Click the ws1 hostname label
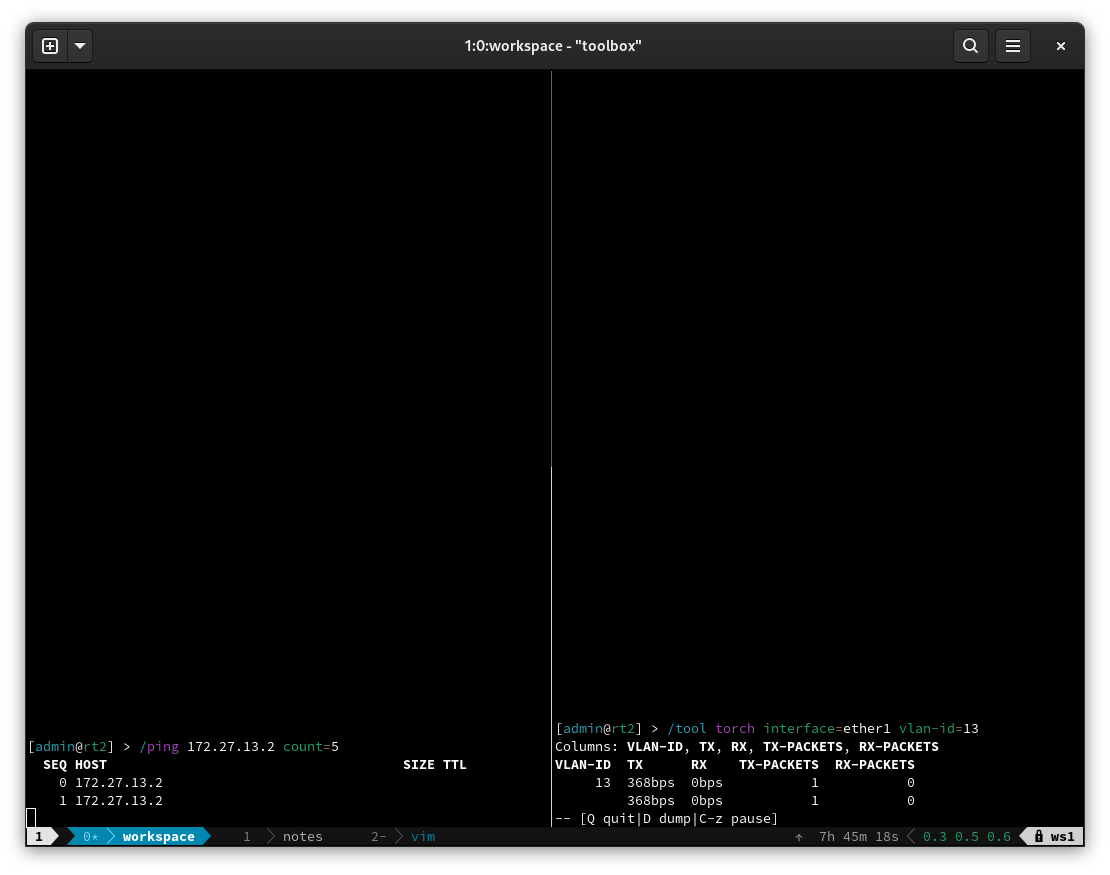1110x875 pixels. click(x=1062, y=836)
